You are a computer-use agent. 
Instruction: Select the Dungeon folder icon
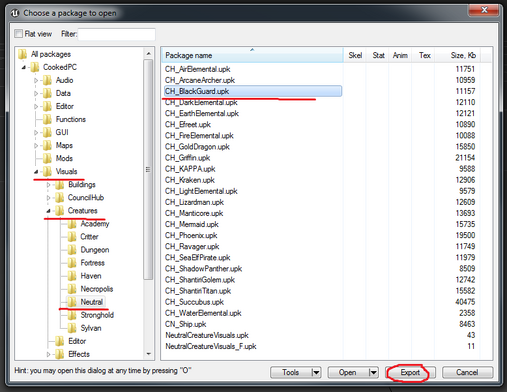click(x=72, y=250)
